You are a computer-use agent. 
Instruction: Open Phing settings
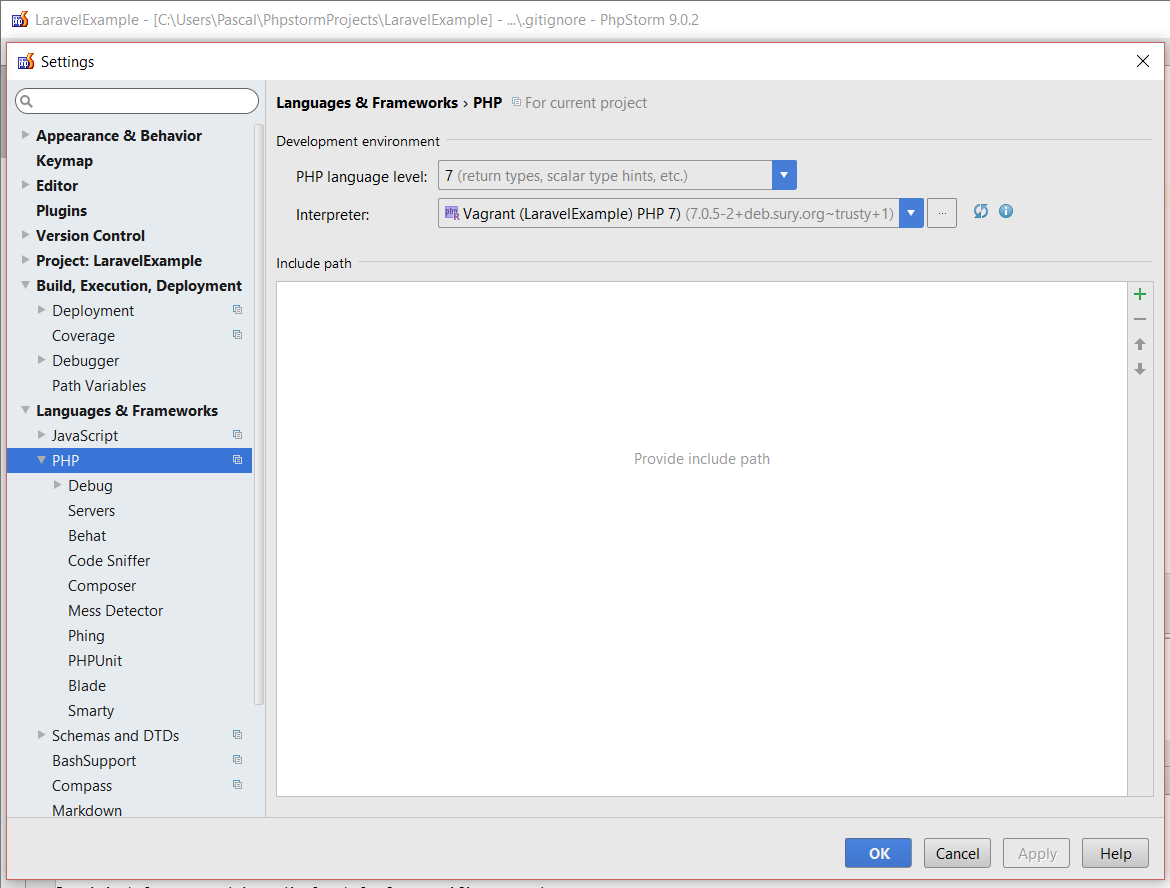[x=86, y=636]
